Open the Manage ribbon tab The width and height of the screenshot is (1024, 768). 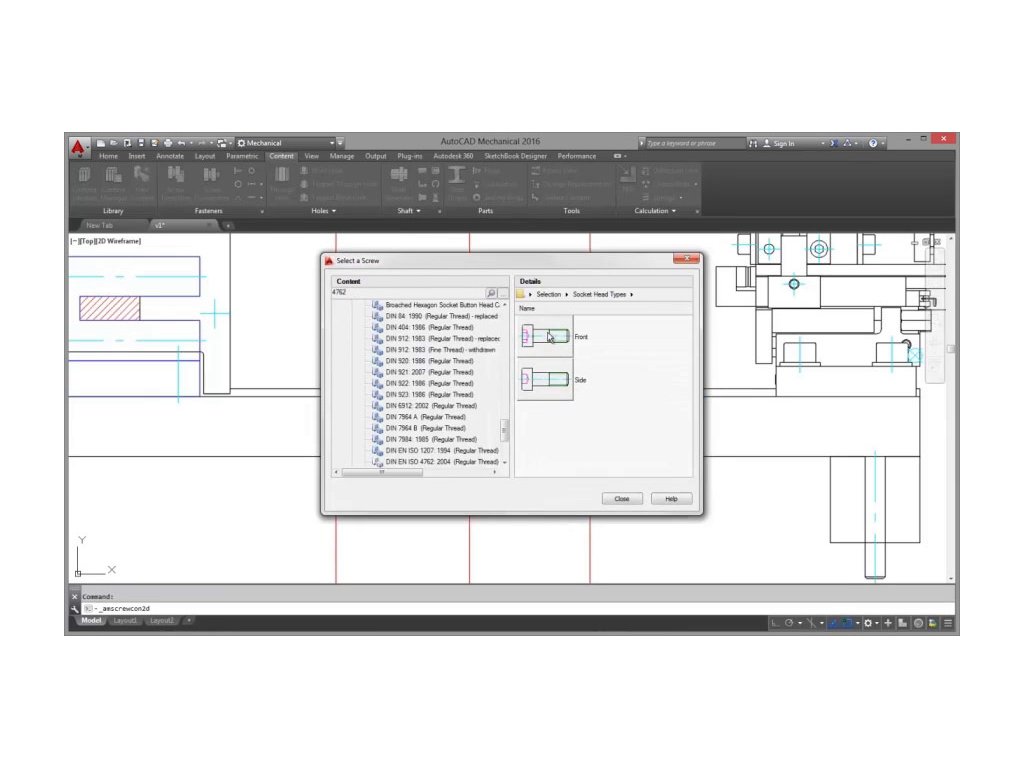[x=342, y=156]
